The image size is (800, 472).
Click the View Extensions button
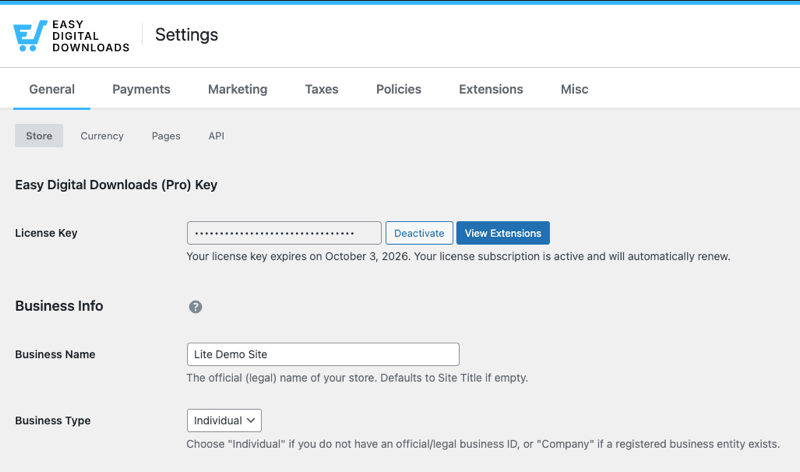tap(503, 233)
